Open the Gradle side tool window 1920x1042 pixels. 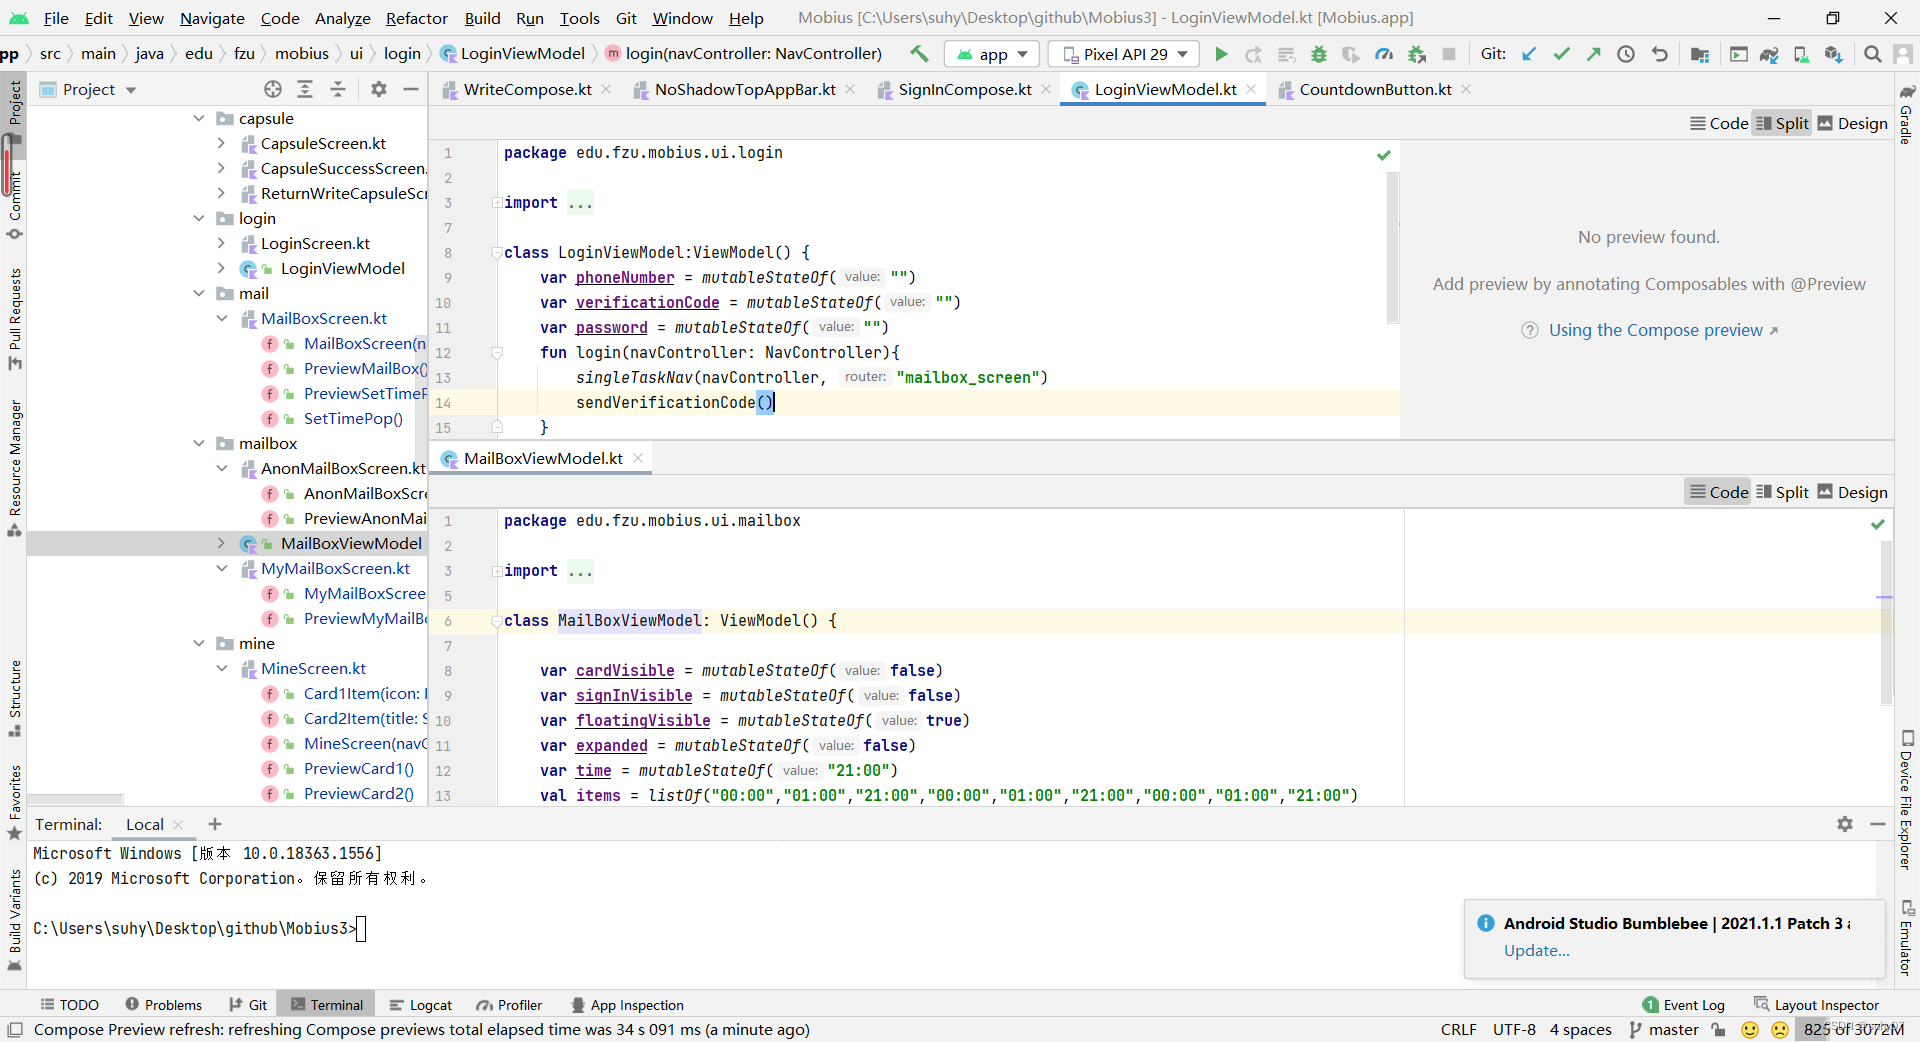(x=1906, y=115)
